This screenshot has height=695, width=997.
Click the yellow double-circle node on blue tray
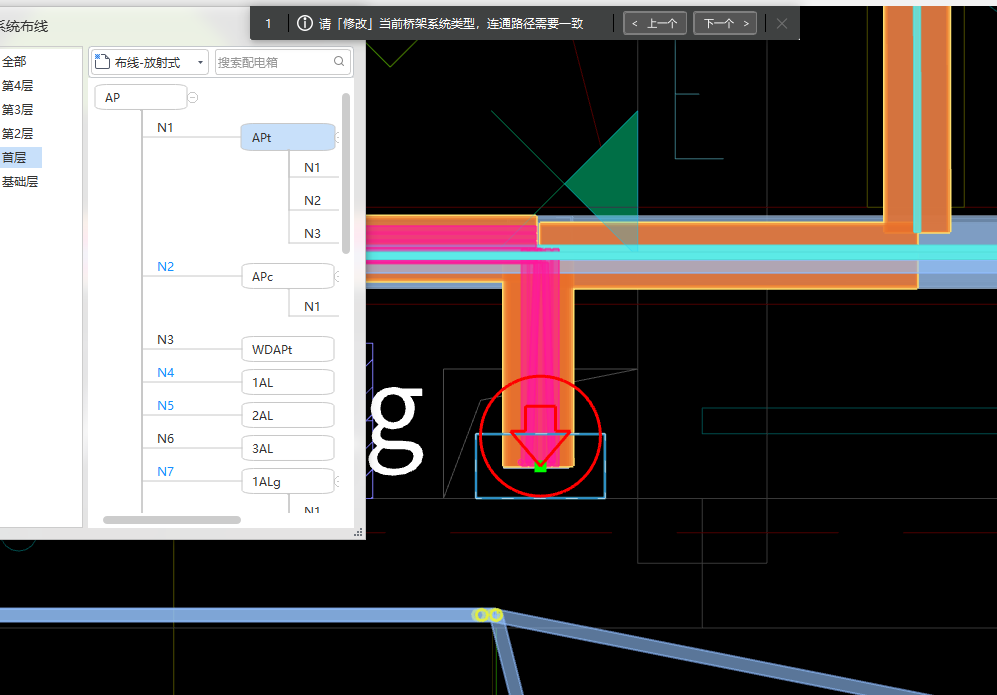pyautogui.click(x=488, y=615)
